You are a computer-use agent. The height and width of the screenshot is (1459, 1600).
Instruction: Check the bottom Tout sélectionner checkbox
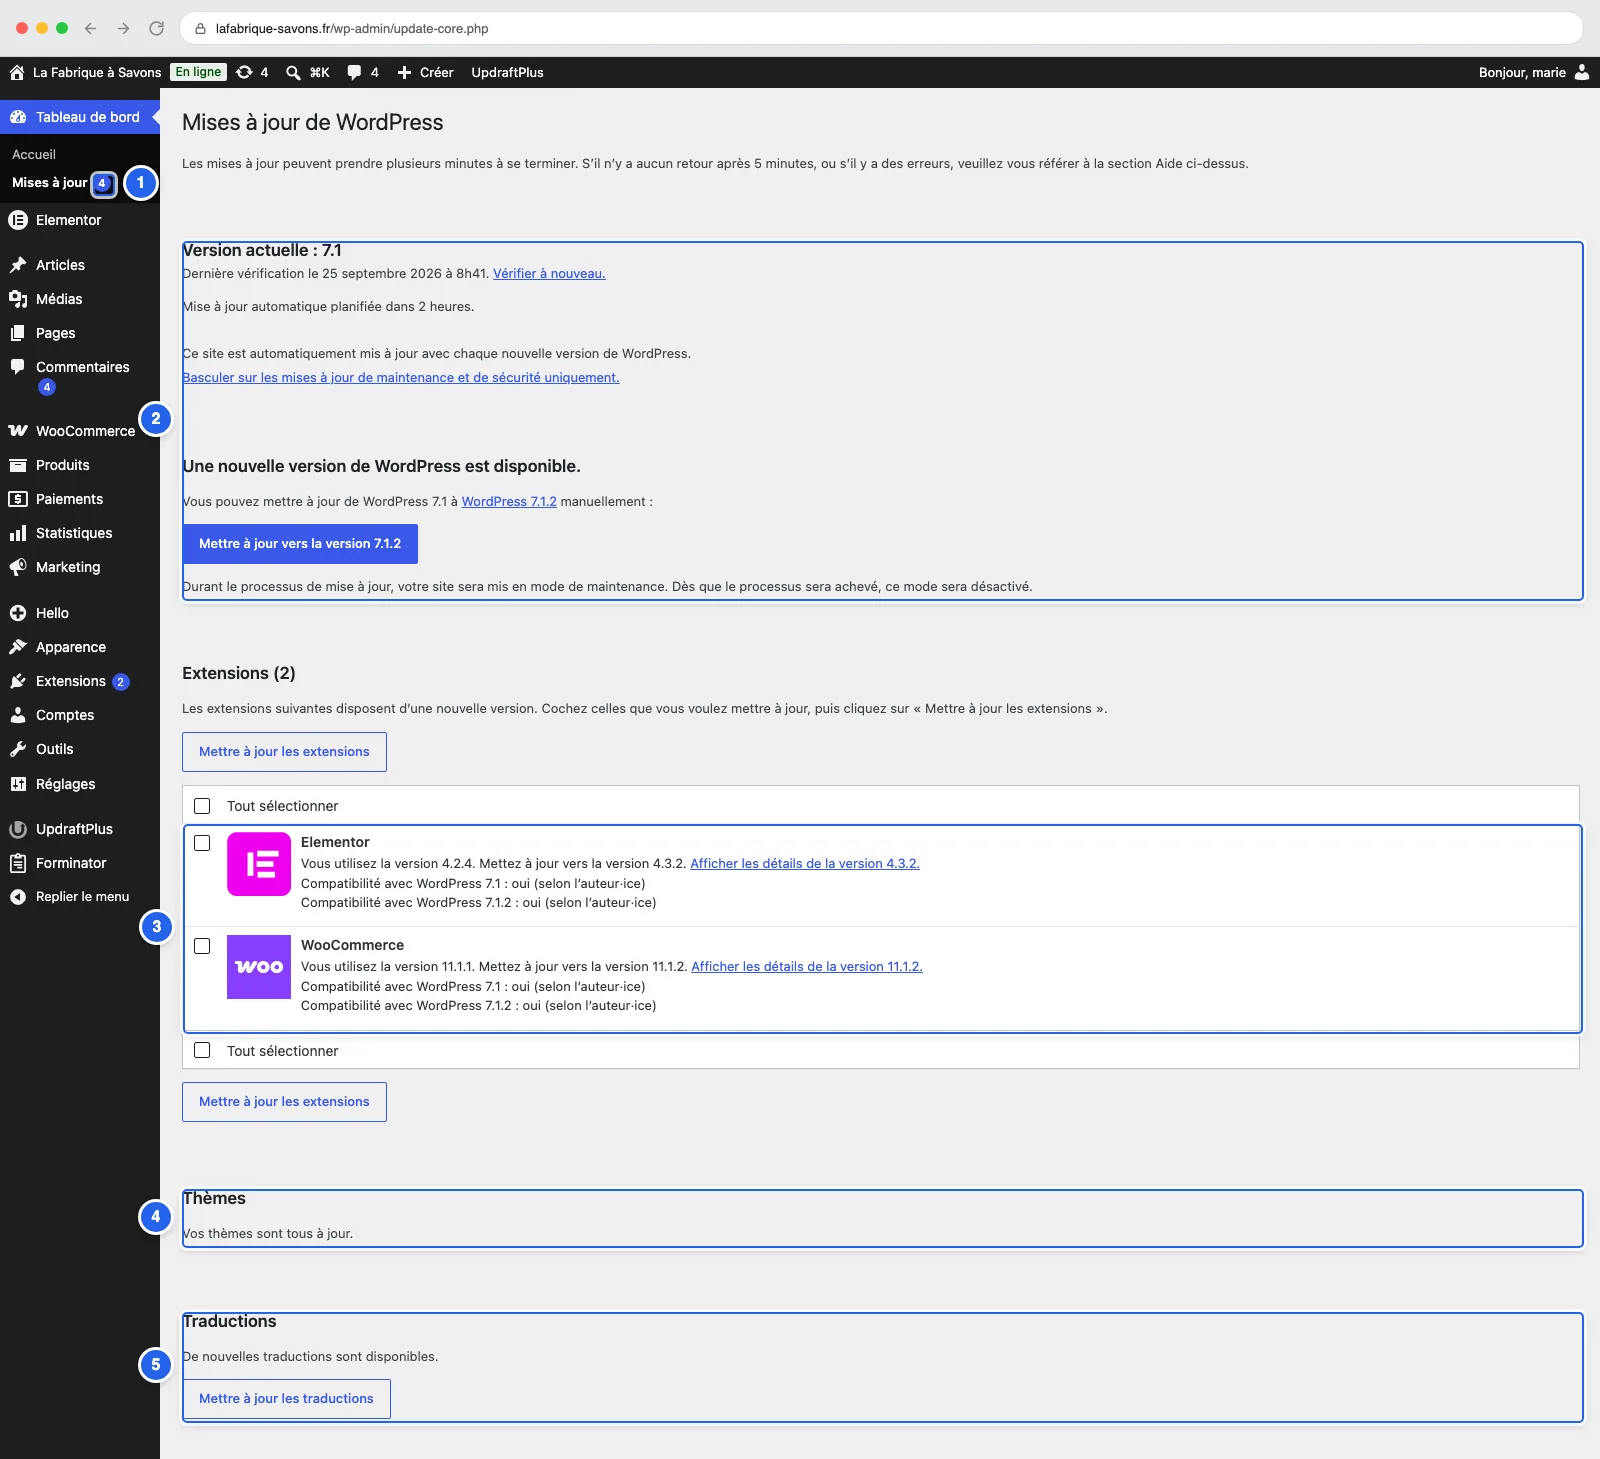tap(202, 1050)
